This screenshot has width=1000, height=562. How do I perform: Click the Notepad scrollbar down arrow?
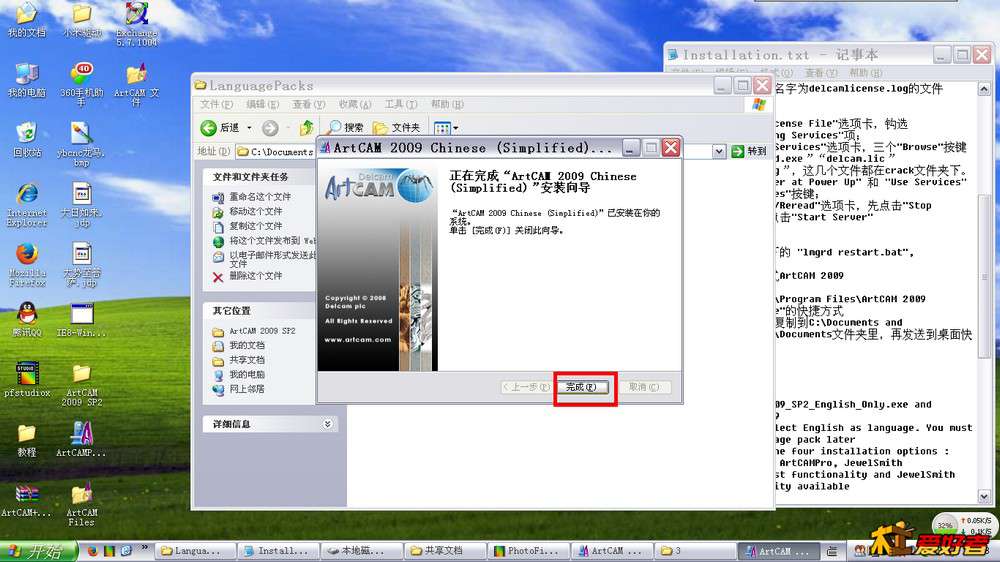(x=984, y=496)
